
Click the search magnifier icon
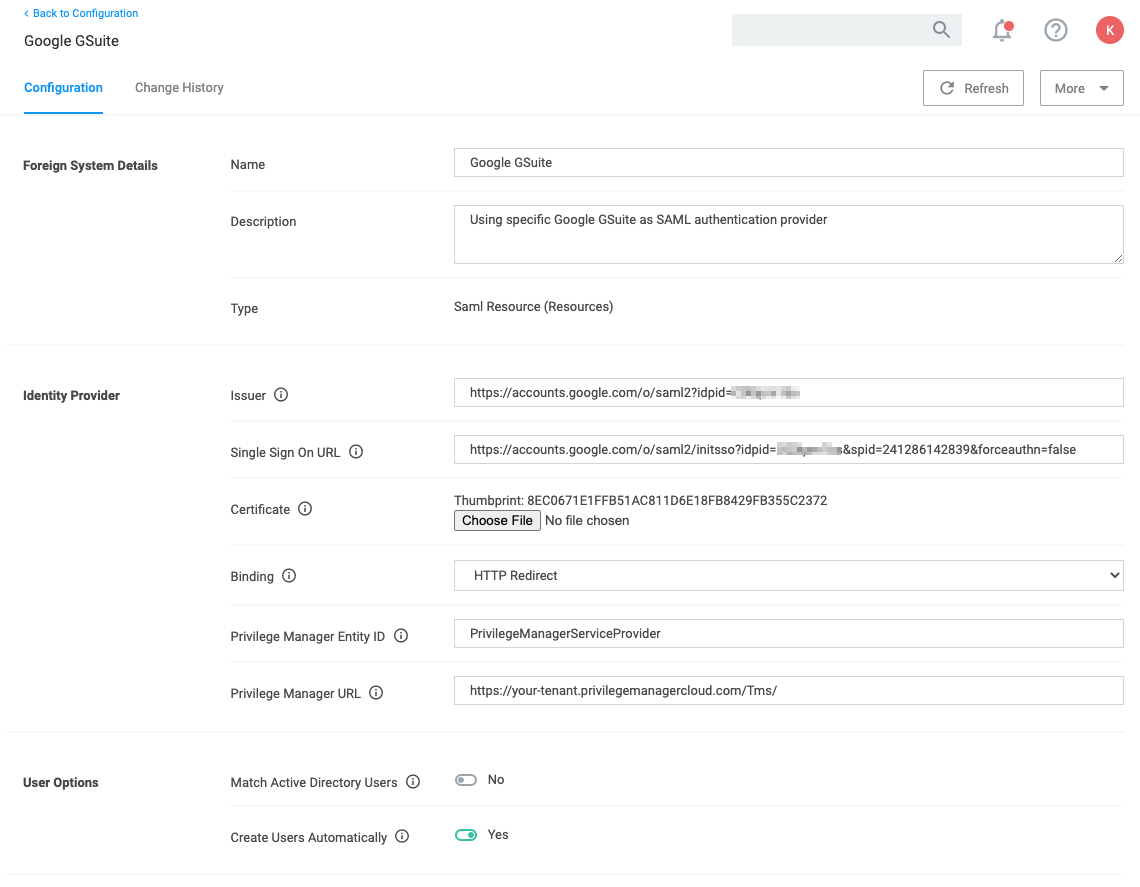(x=941, y=30)
